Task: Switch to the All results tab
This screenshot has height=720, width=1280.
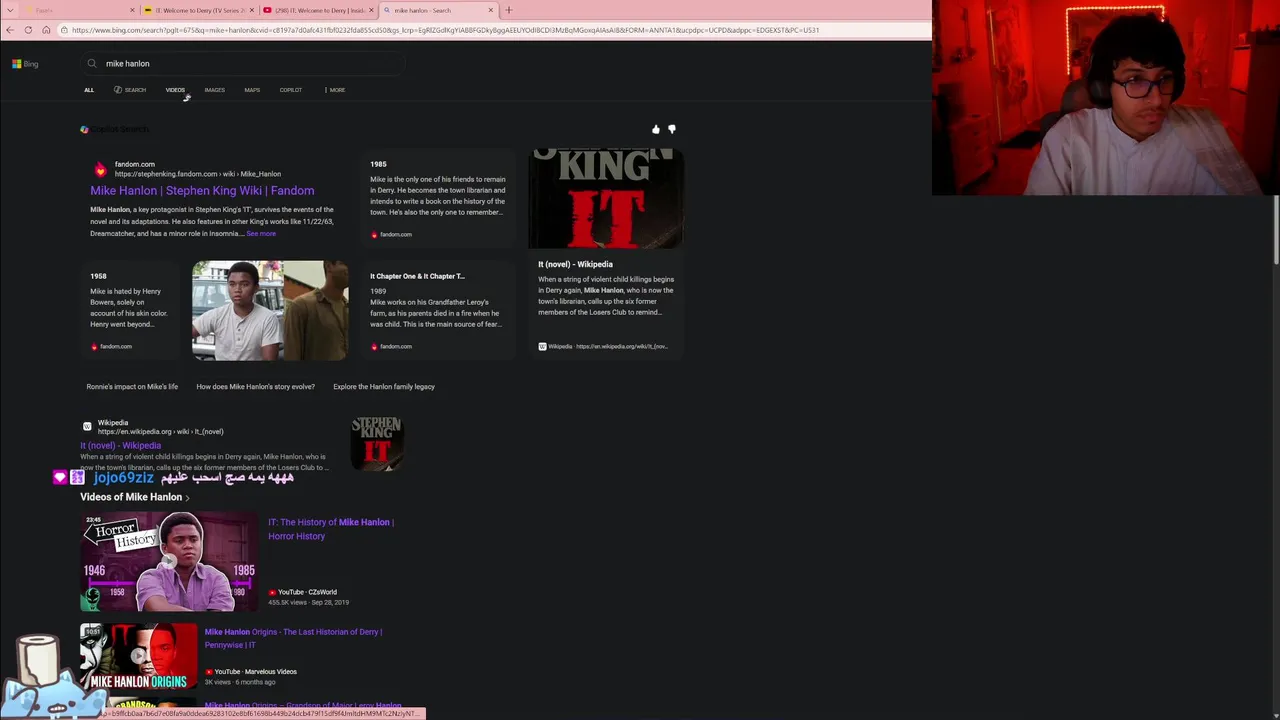Action: point(89,90)
